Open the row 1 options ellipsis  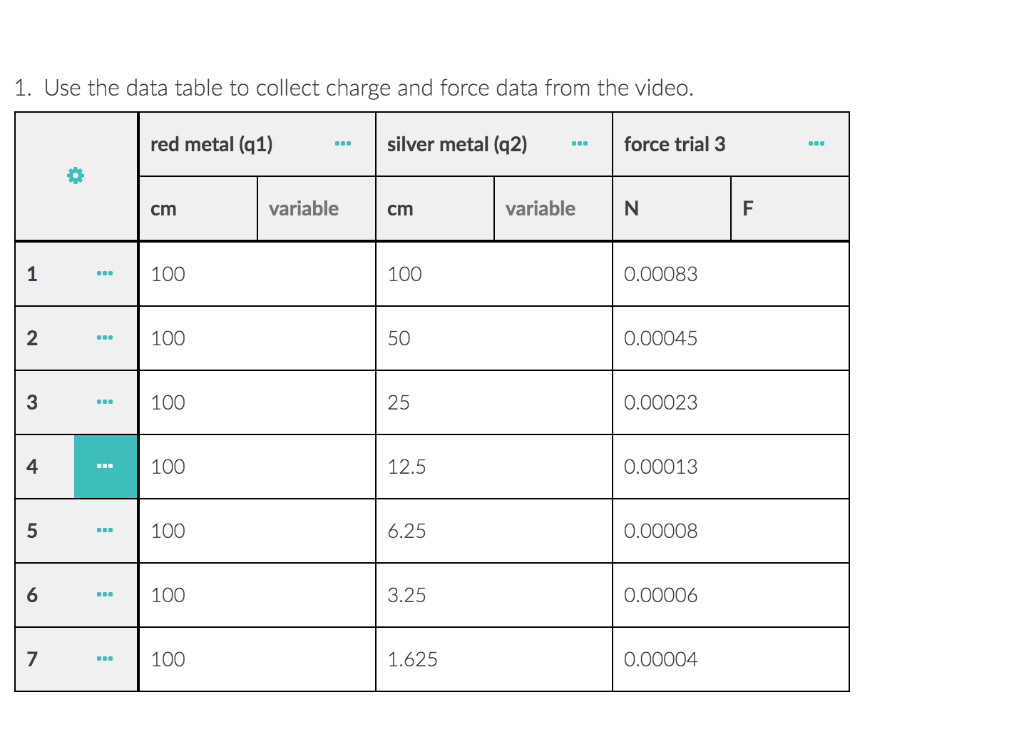(x=105, y=273)
